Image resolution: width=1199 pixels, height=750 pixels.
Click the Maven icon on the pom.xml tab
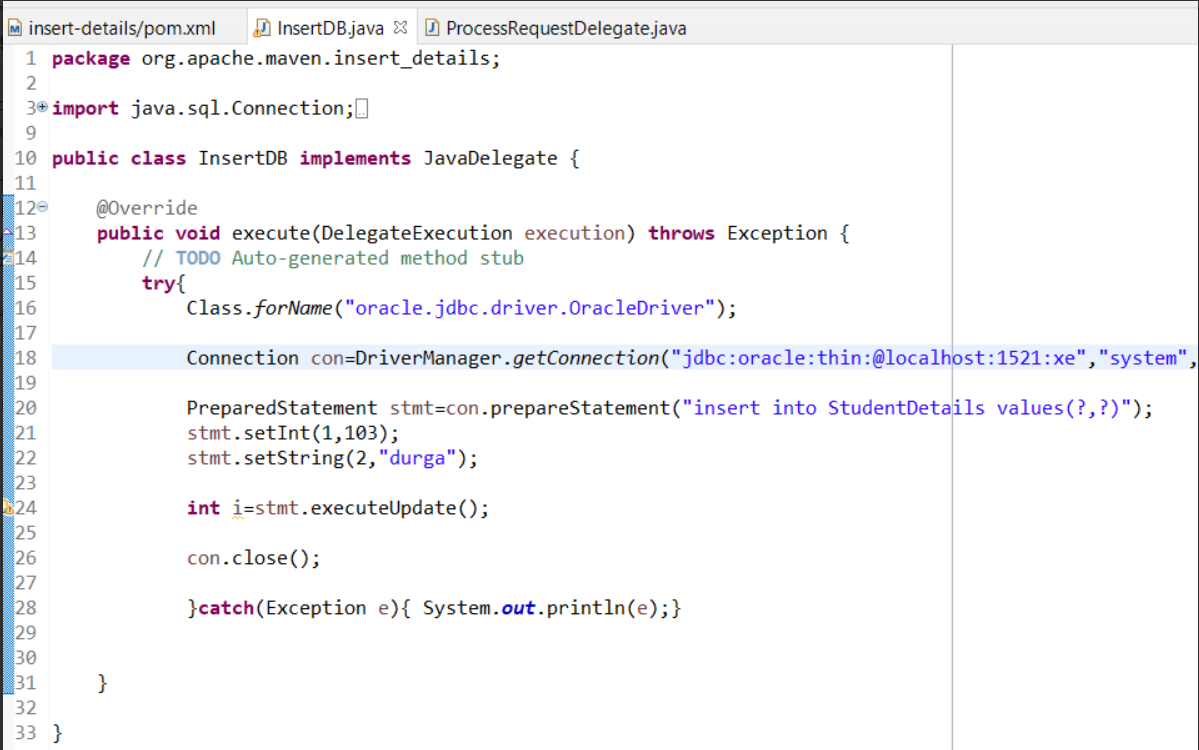pyautogui.click(x=16, y=28)
